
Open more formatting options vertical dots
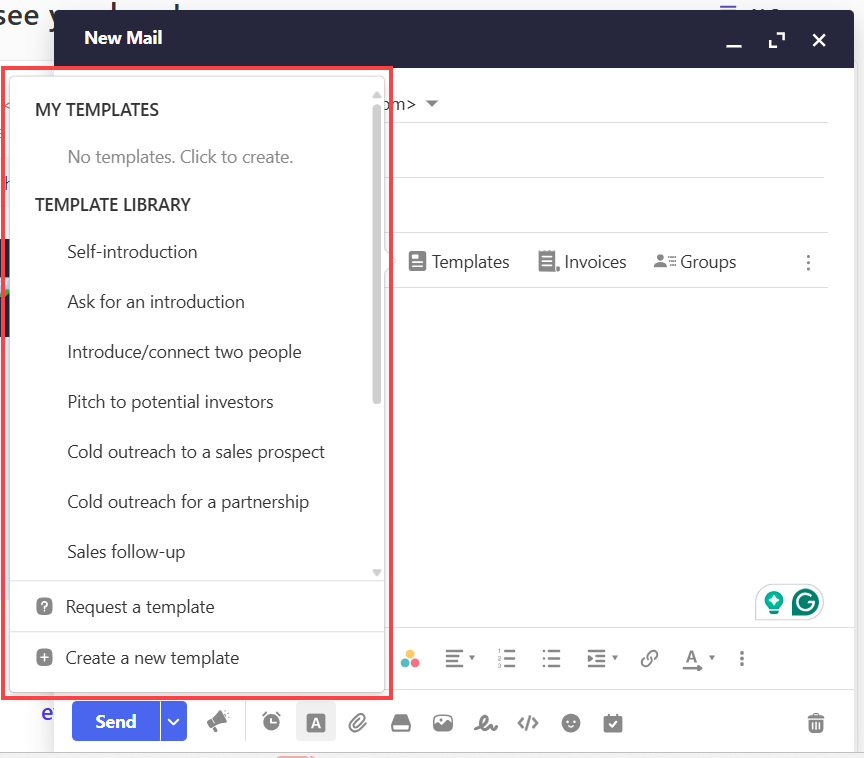[x=742, y=658]
